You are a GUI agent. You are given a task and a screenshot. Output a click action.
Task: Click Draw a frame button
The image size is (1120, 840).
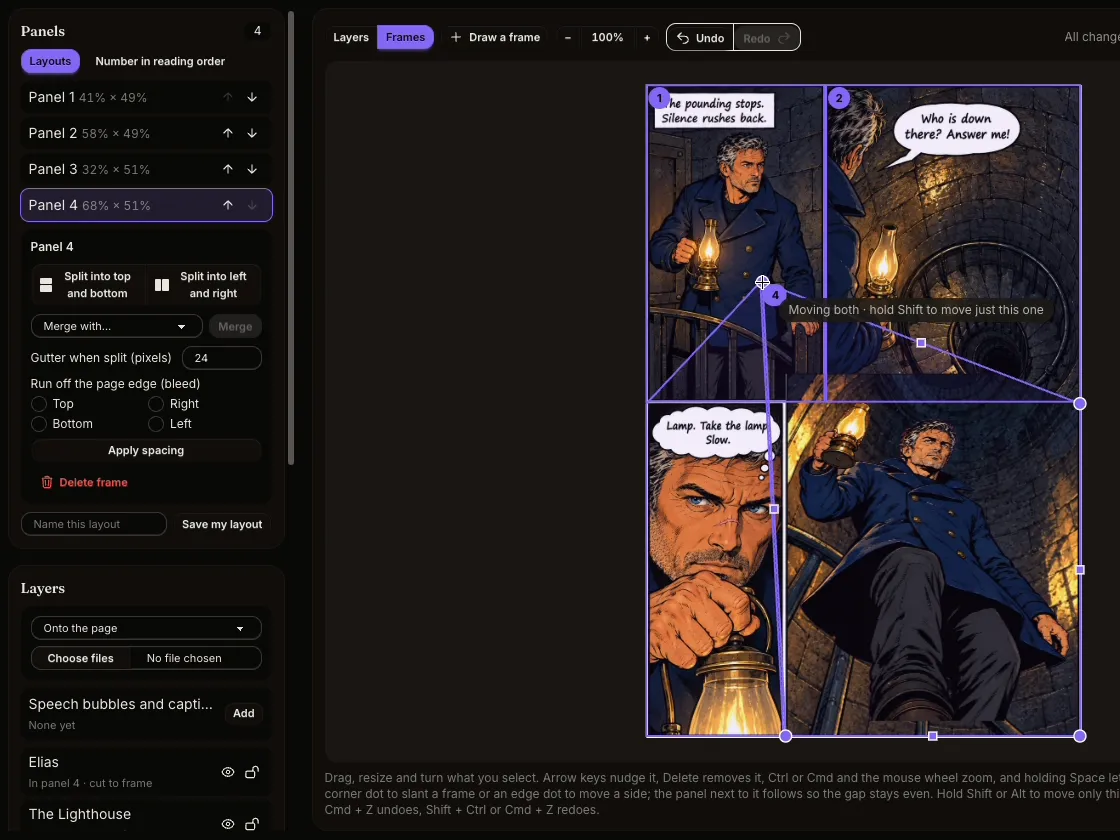495,37
